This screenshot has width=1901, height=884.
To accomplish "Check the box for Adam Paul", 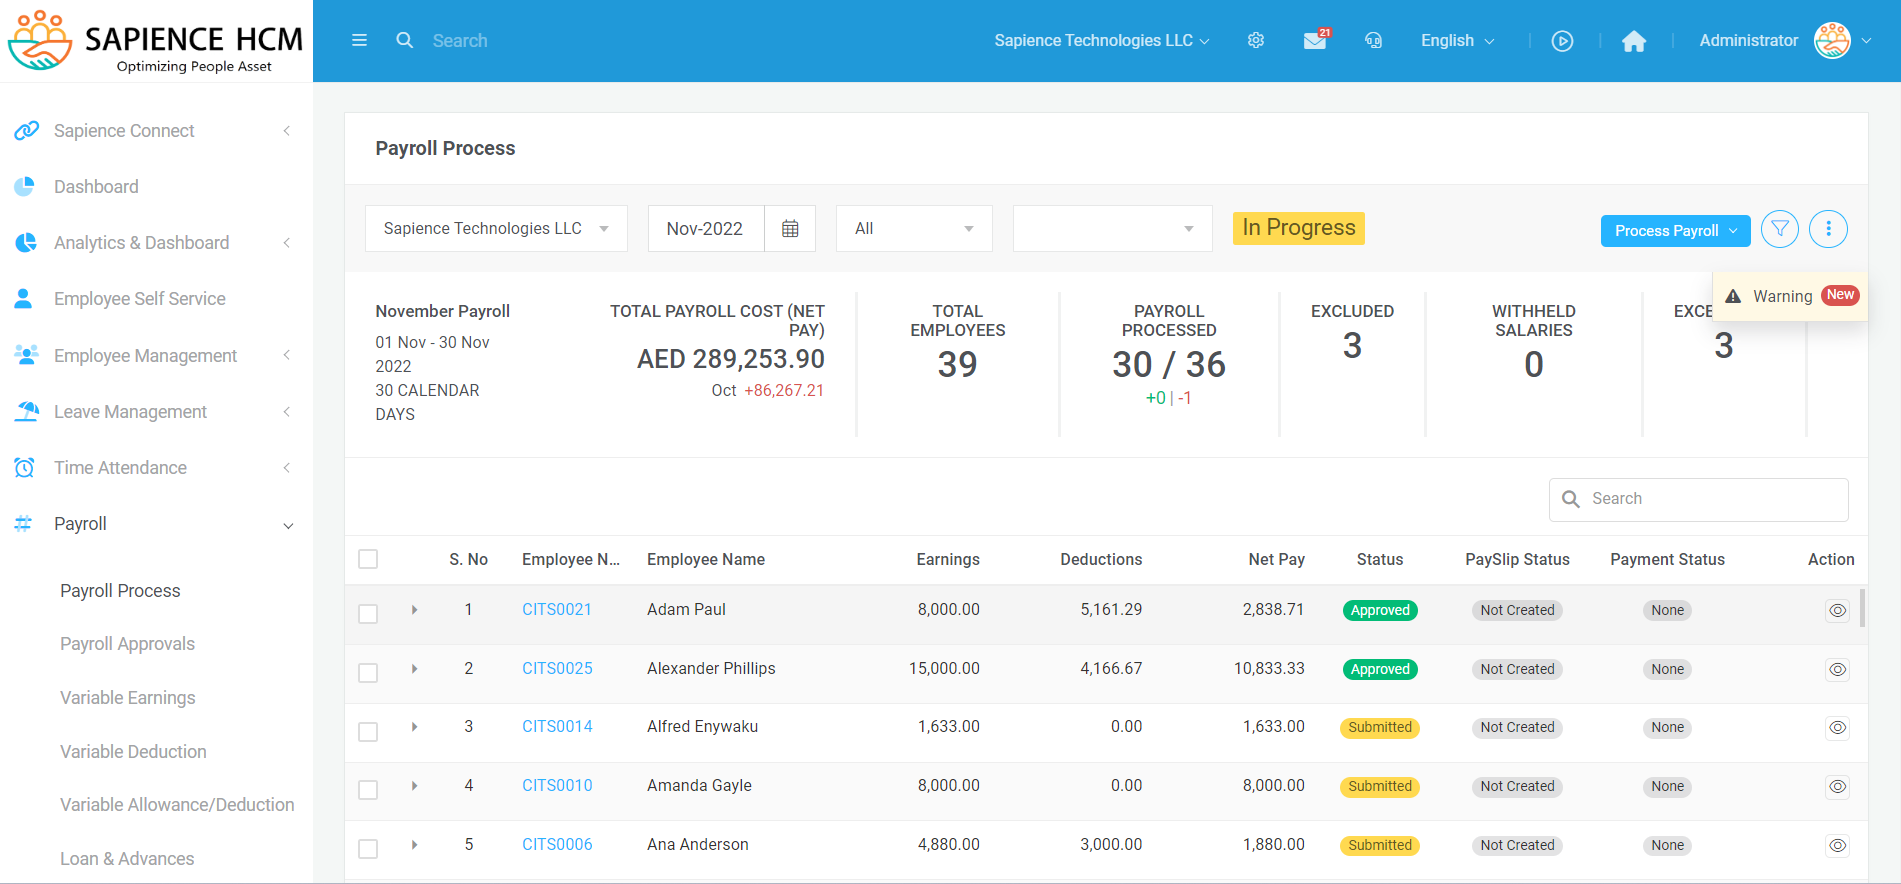I will (x=368, y=613).
